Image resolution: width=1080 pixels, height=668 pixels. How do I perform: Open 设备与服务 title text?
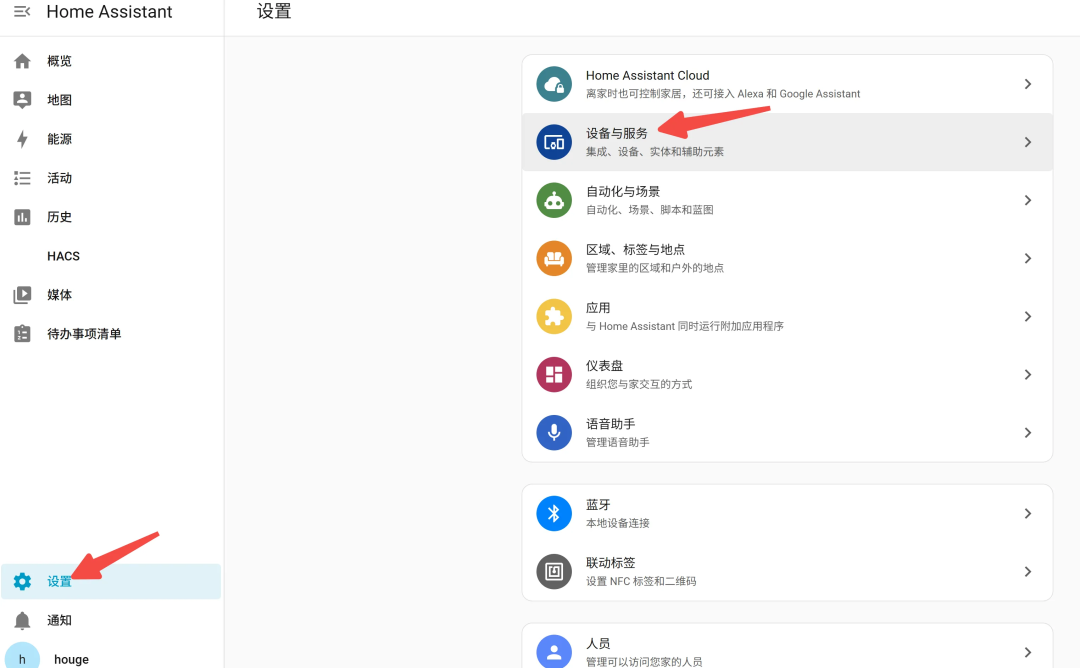tap(616, 134)
